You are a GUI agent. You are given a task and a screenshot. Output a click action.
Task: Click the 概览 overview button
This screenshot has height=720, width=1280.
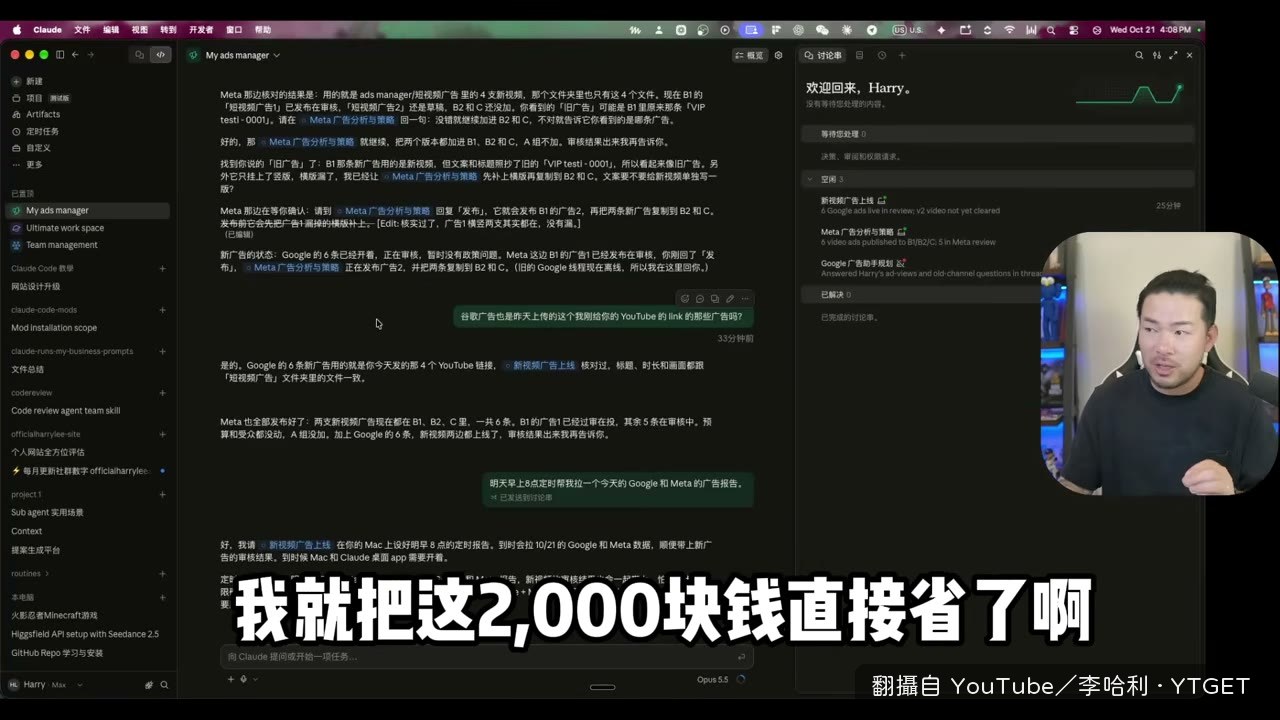click(749, 55)
